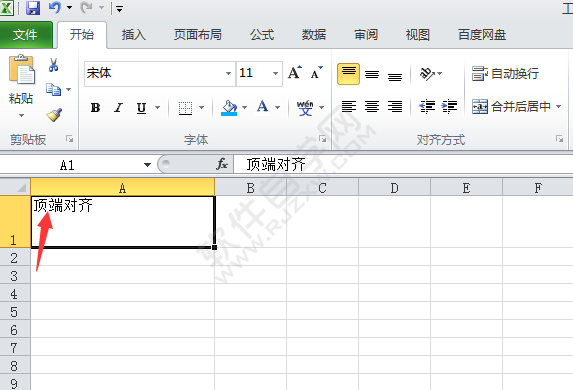Toggle Center horizontal alignment
The width and height of the screenshot is (573, 390).
[x=372, y=107]
